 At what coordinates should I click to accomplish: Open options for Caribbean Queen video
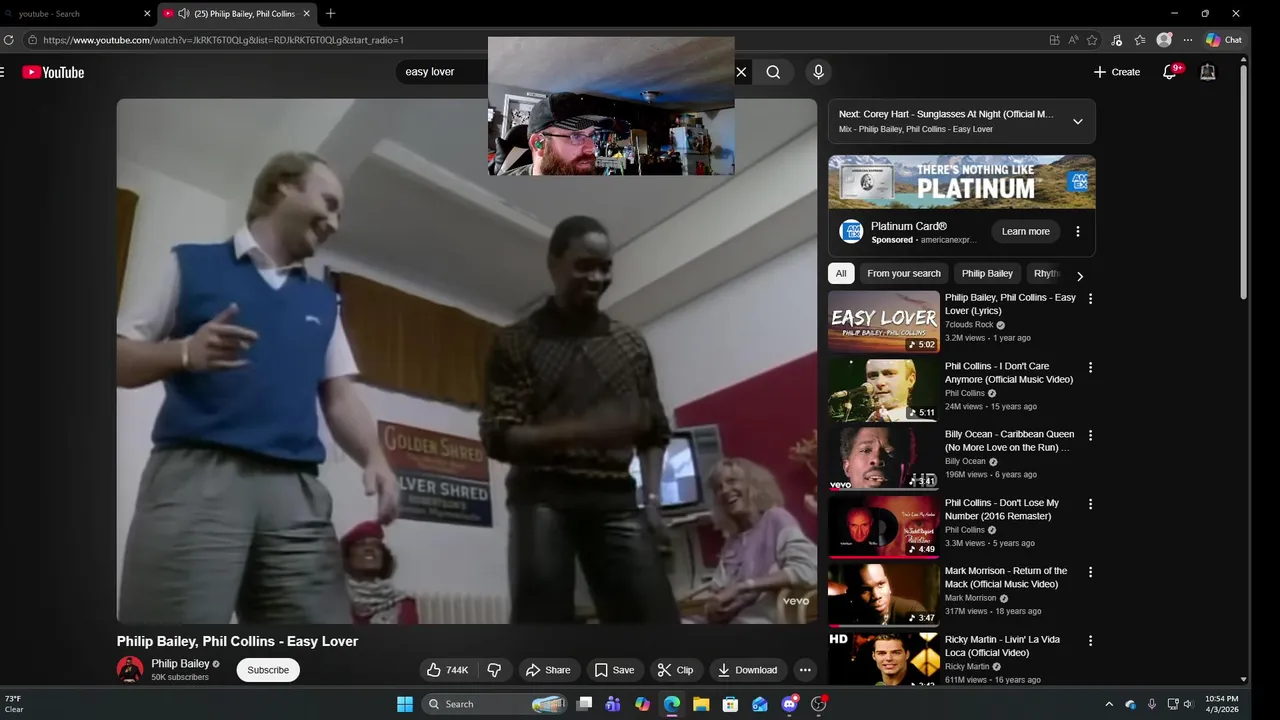tap(1090, 435)
